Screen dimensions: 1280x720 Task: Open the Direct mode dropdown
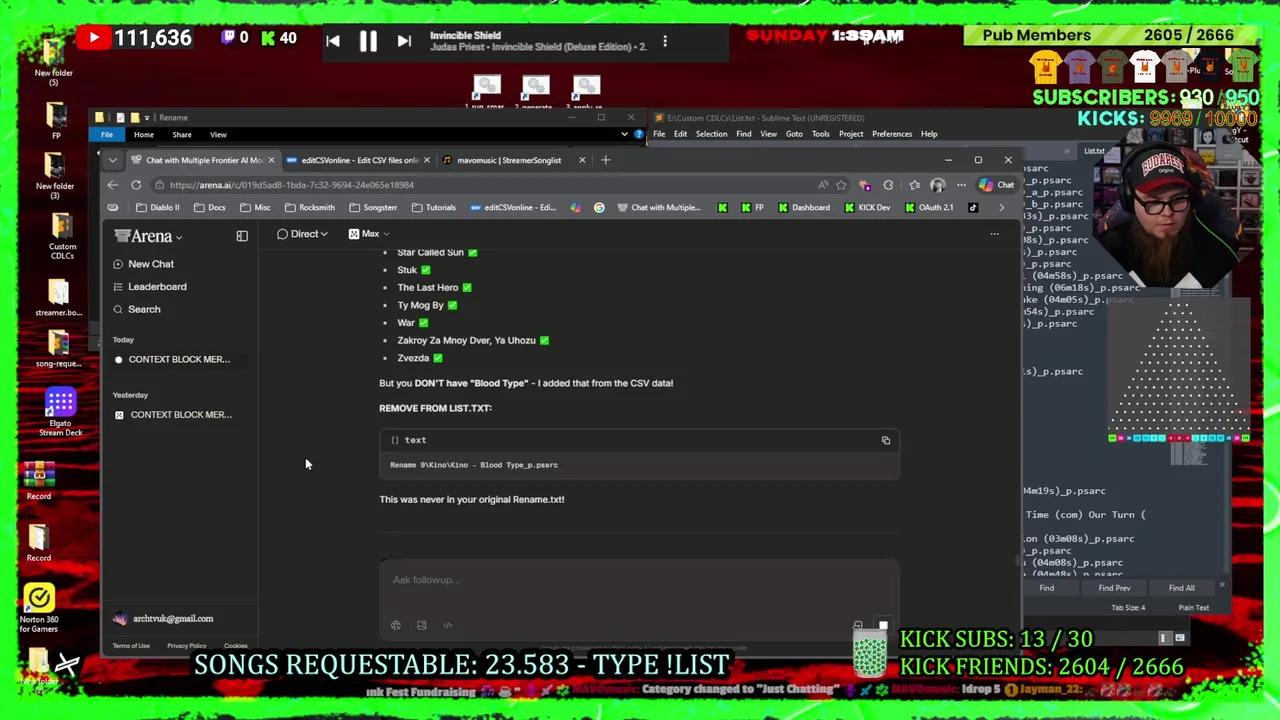(x=302, y=234)
